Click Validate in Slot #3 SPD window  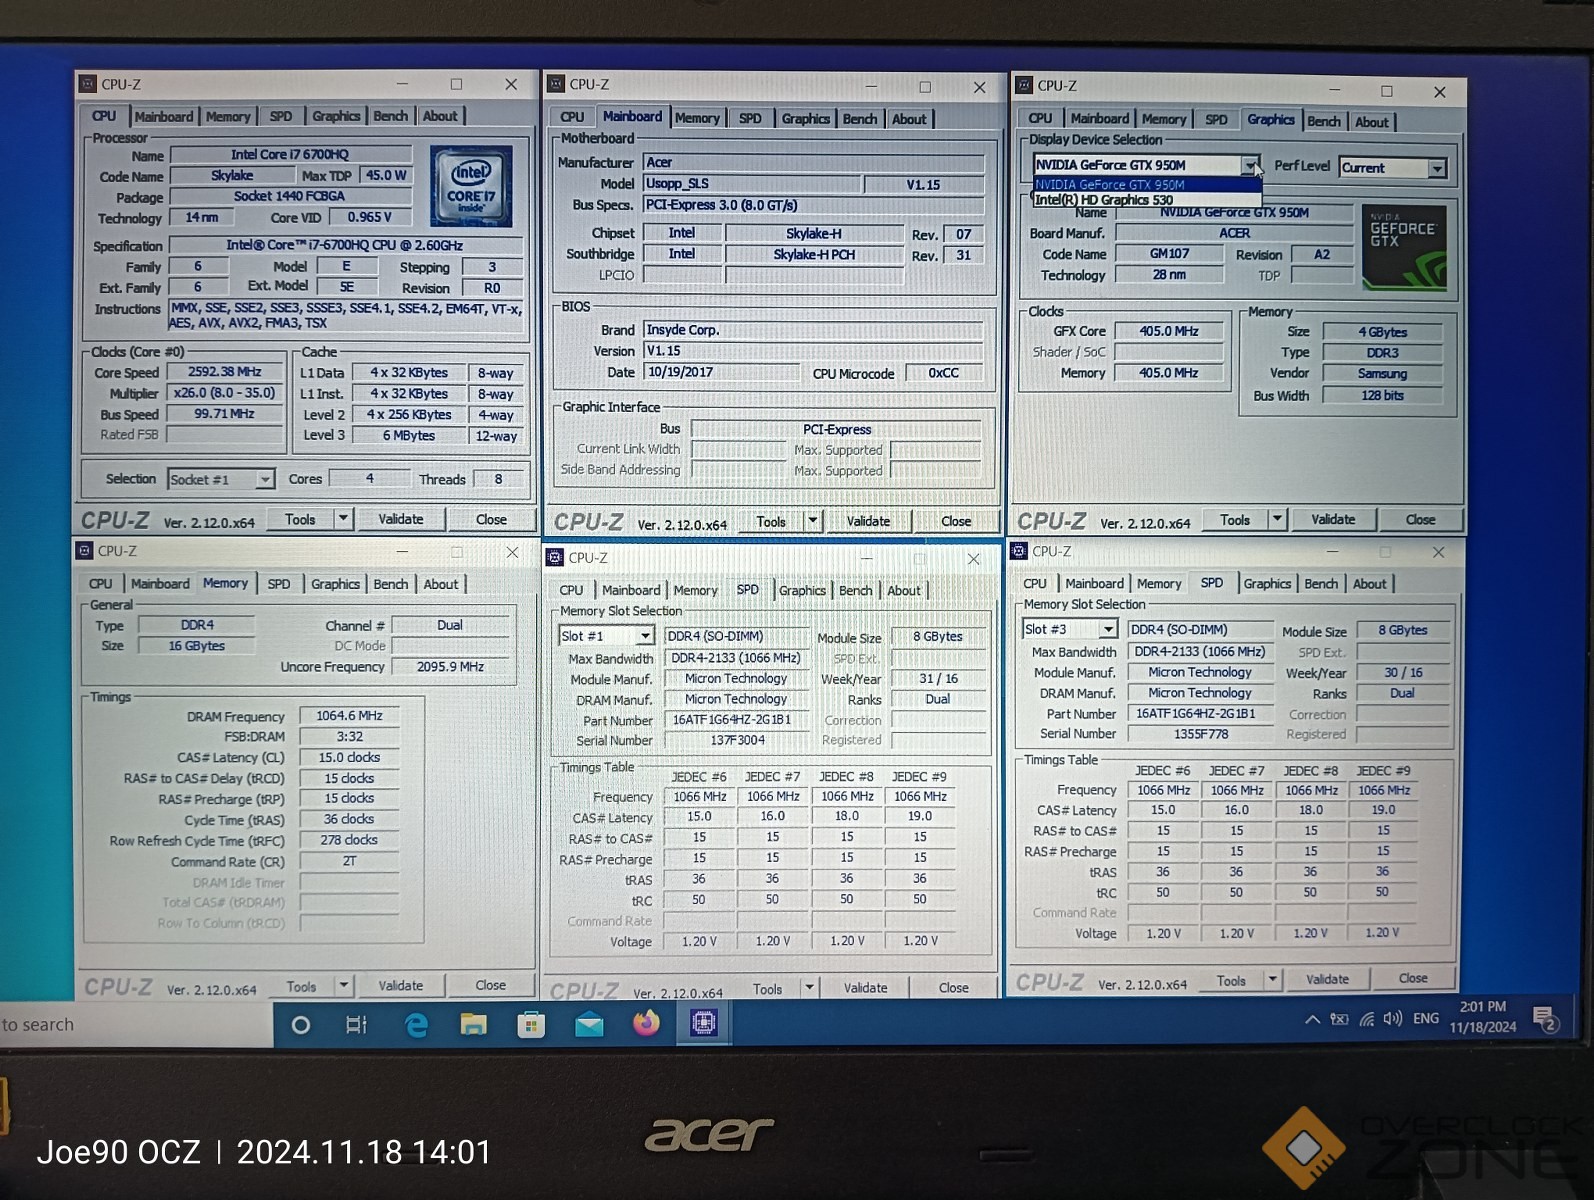click(x=1327, y=980)
